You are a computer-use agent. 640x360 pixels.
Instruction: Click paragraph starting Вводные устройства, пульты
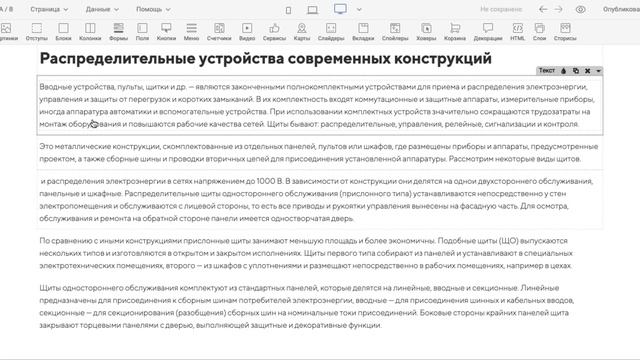point(317,105)
